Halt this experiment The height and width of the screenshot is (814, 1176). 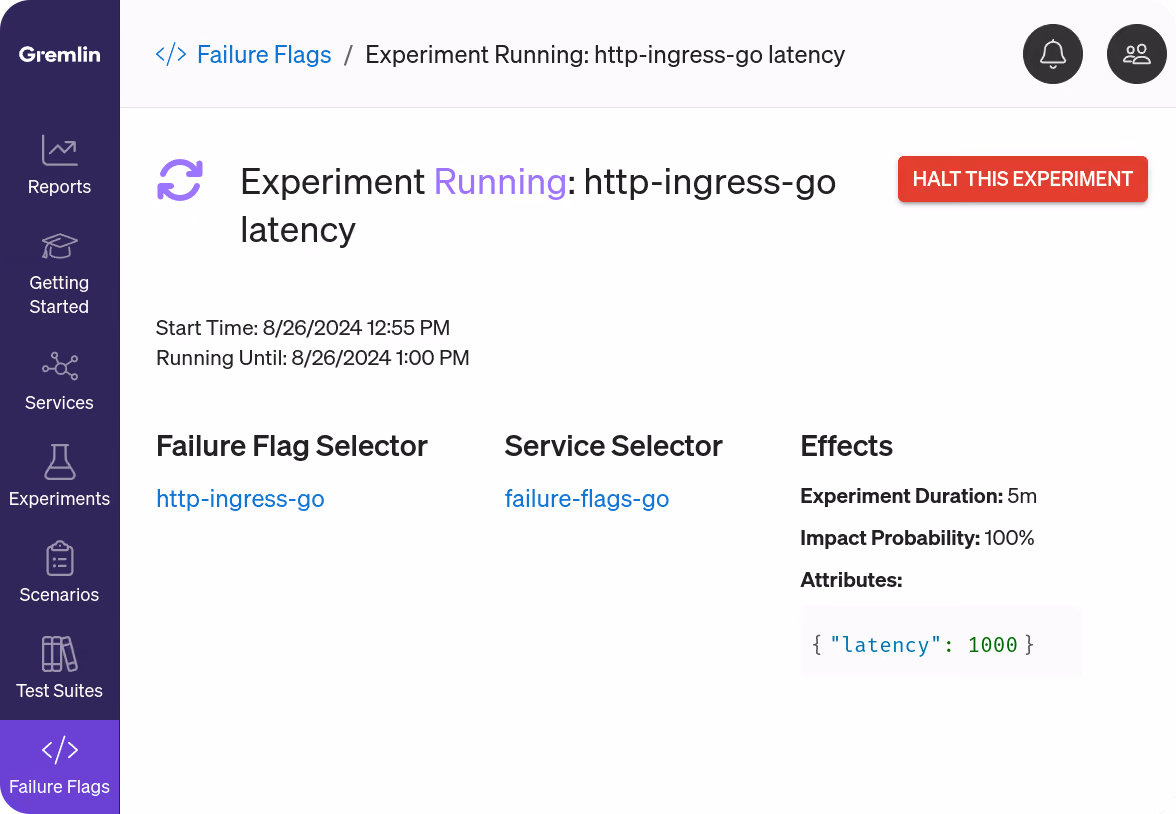[x=1022, y=179]
